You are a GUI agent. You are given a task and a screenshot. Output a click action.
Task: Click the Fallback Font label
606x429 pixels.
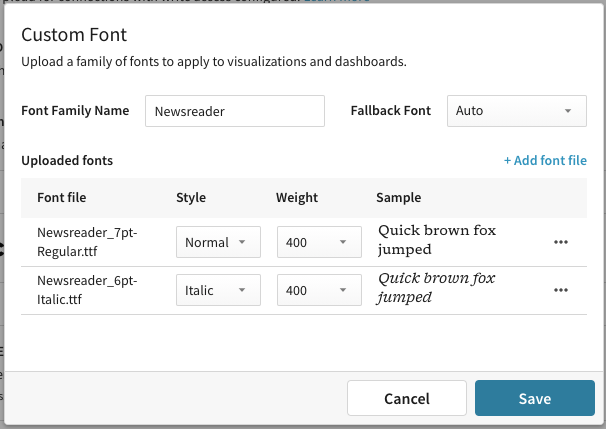[x=390, y=111]
